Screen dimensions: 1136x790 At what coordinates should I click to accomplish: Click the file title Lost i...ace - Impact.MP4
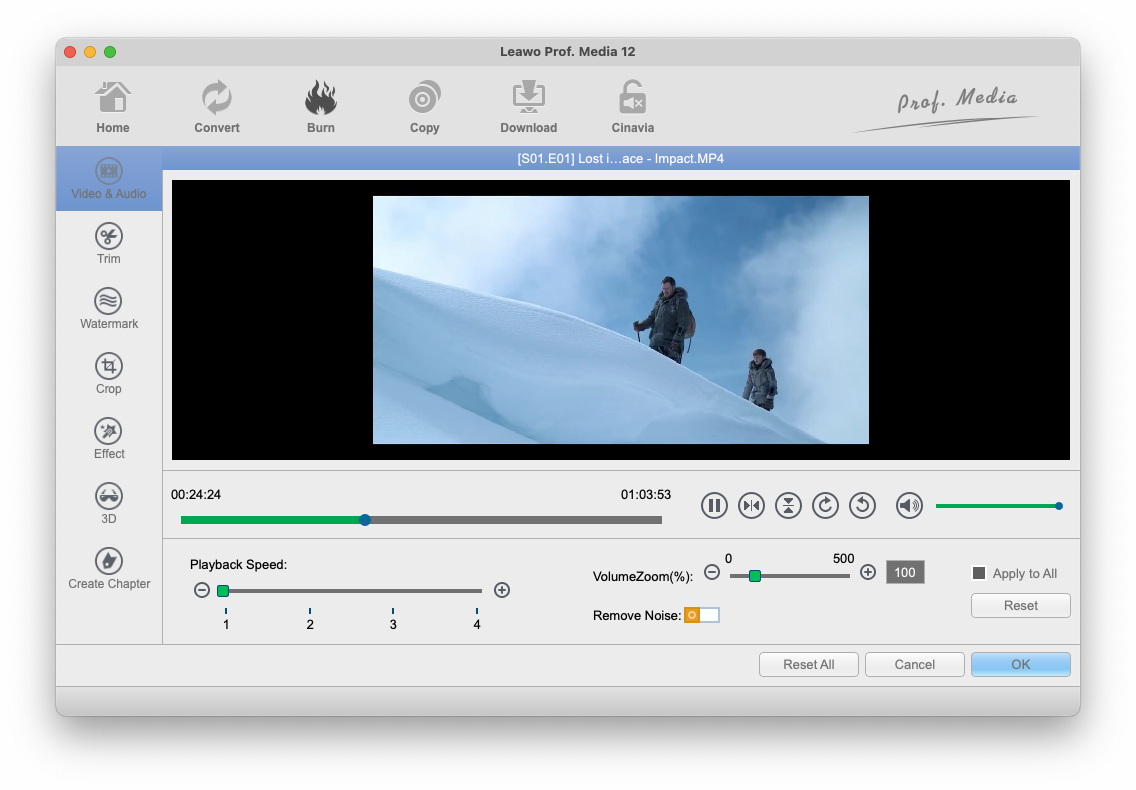coord(620,159)
